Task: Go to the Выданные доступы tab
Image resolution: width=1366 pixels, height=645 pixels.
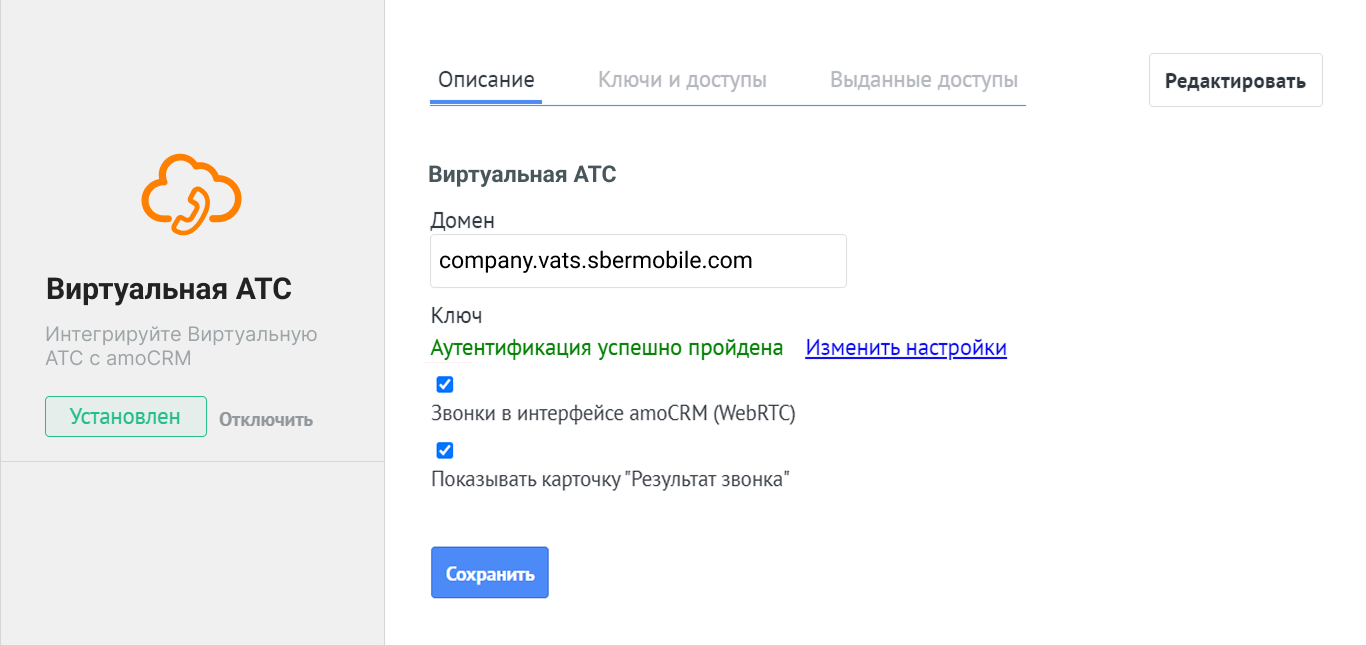Action: [924, 80]
